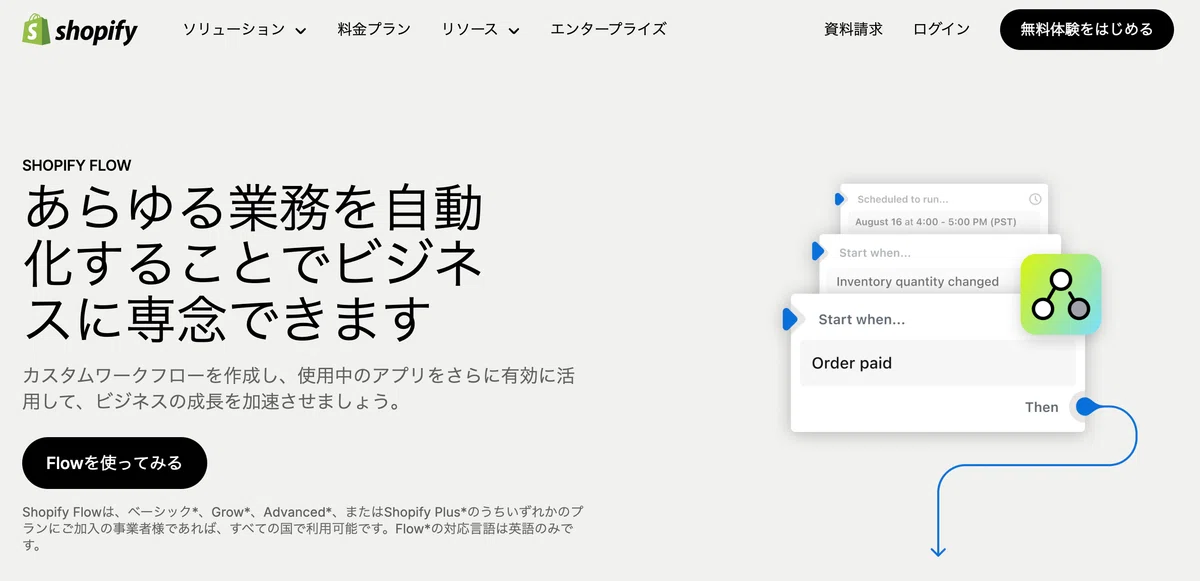Click the blue connector dot next to Then
Viewport: 1200px width, 581px height.
pos(1084,407)
